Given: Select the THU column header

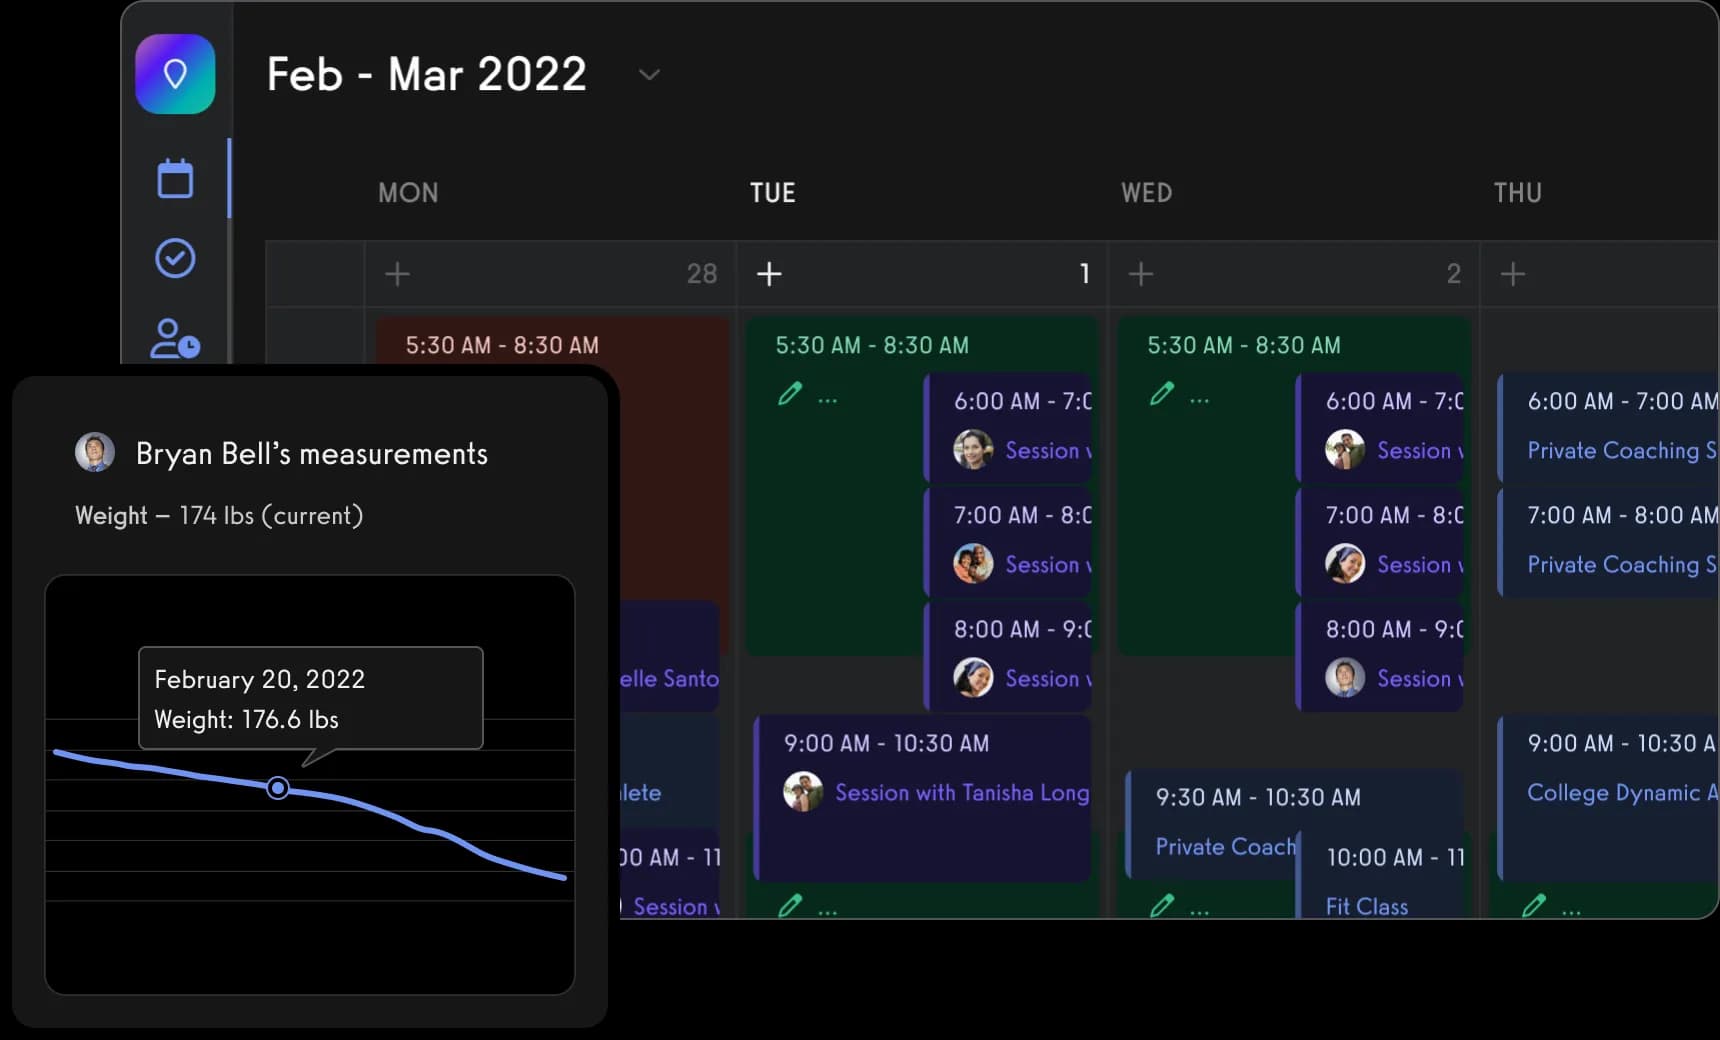Looking at the screenshot, I should [x=1518, y=193].
